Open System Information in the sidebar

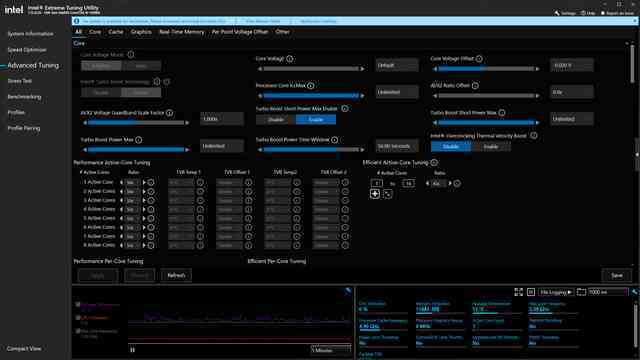click(x=30, y=34)
